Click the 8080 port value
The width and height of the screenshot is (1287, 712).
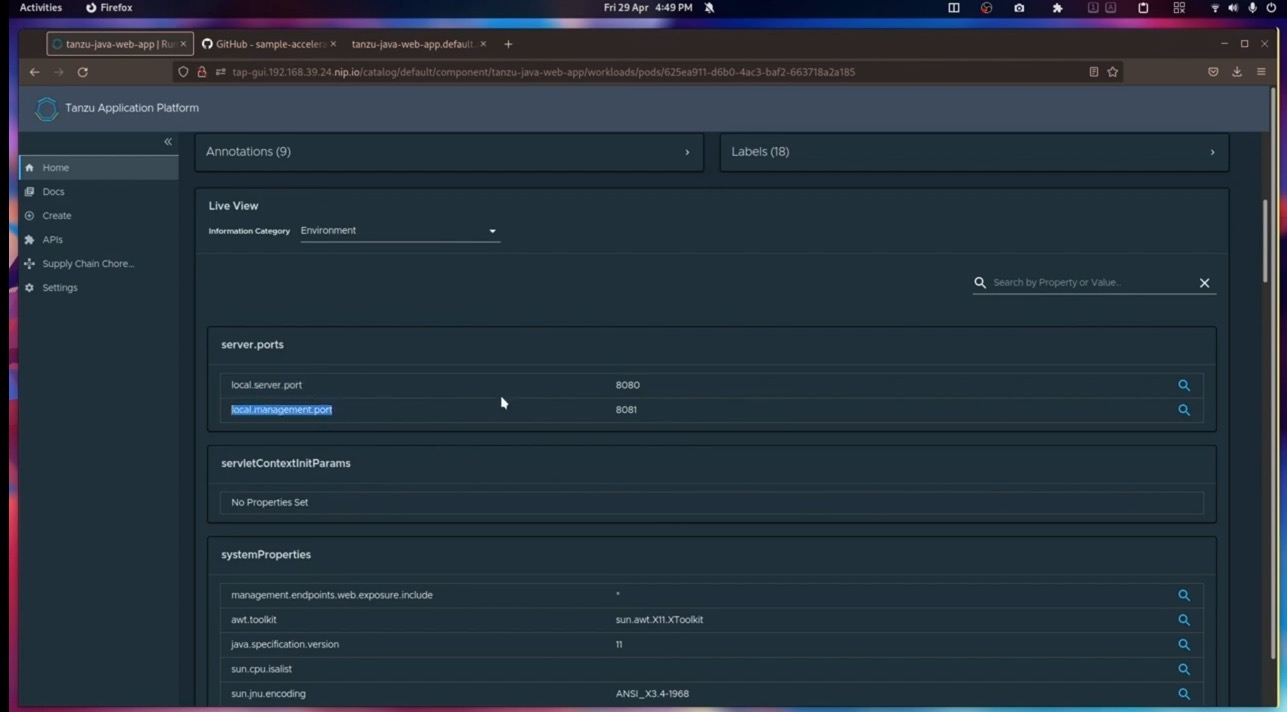[627, 385]
